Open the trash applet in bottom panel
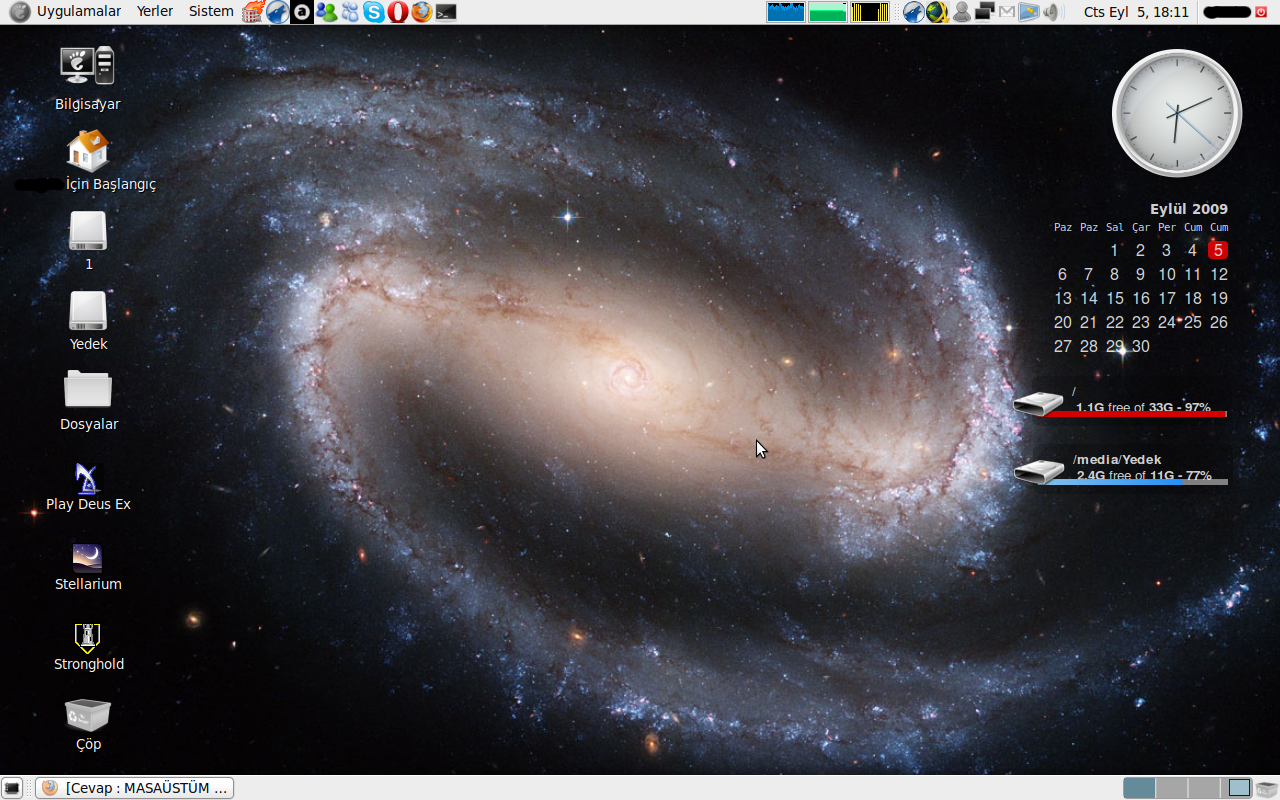Screen dimensions: 1280x800 pyautogui.click(x=1267, y=788)
